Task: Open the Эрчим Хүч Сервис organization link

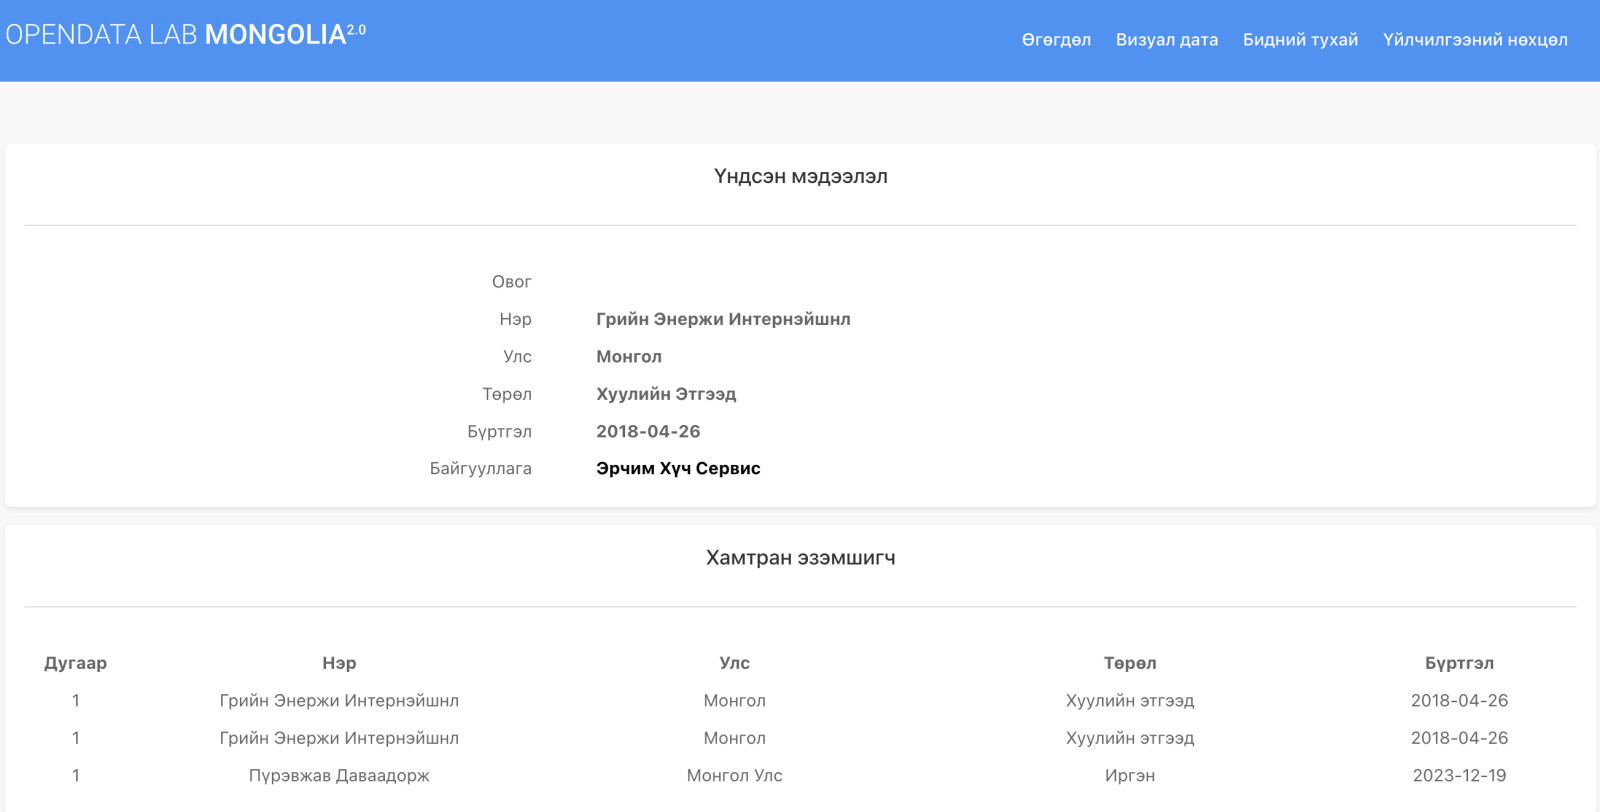Action: 678,469
